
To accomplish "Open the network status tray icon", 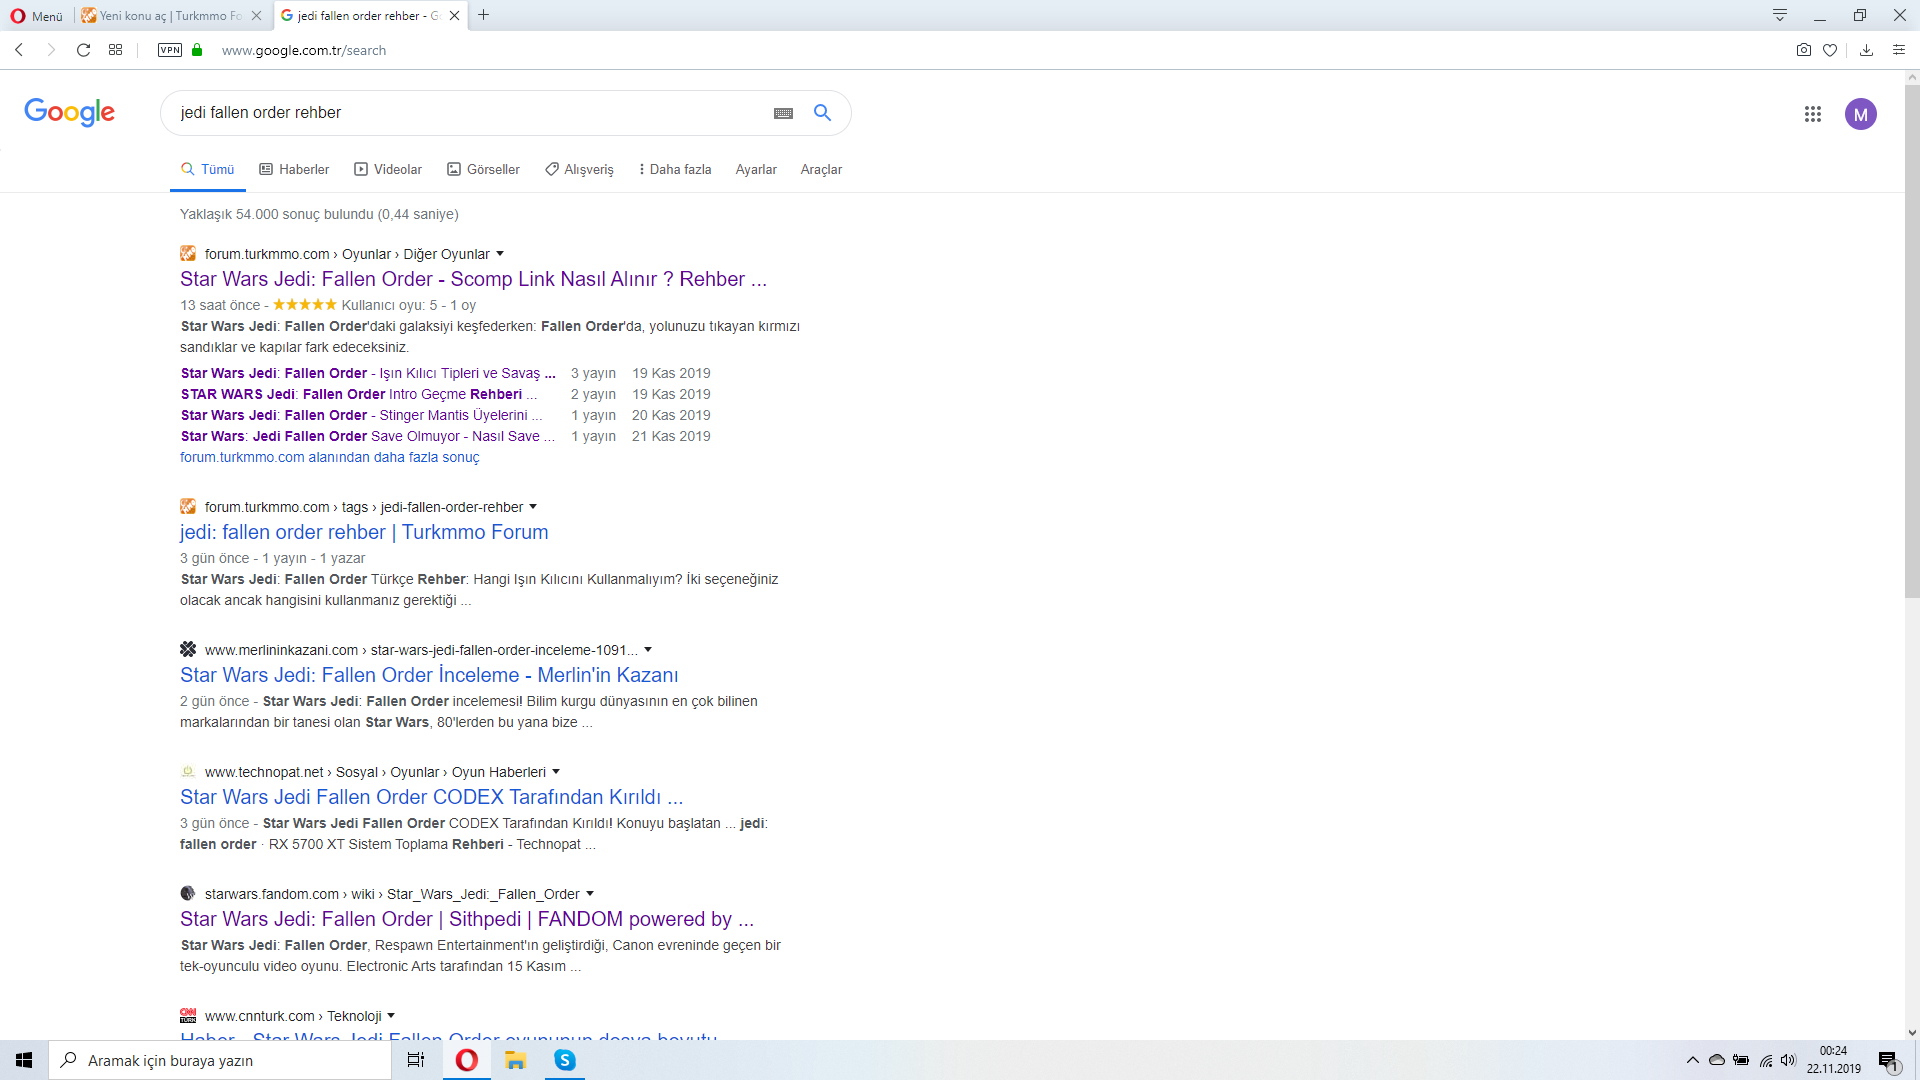I will click(1766, 1060).
